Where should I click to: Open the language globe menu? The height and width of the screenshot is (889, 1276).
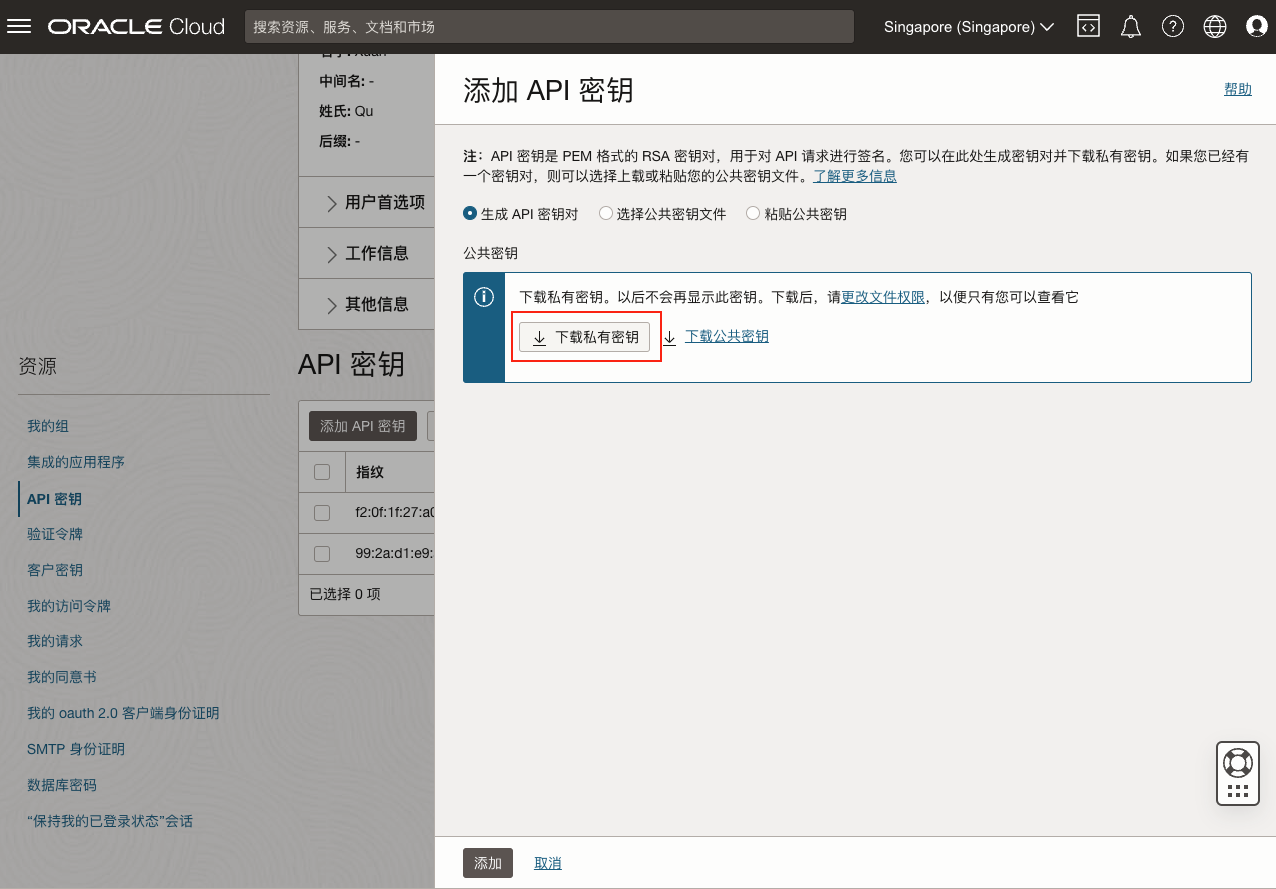pyautogui.click(x=1215, y=27)
